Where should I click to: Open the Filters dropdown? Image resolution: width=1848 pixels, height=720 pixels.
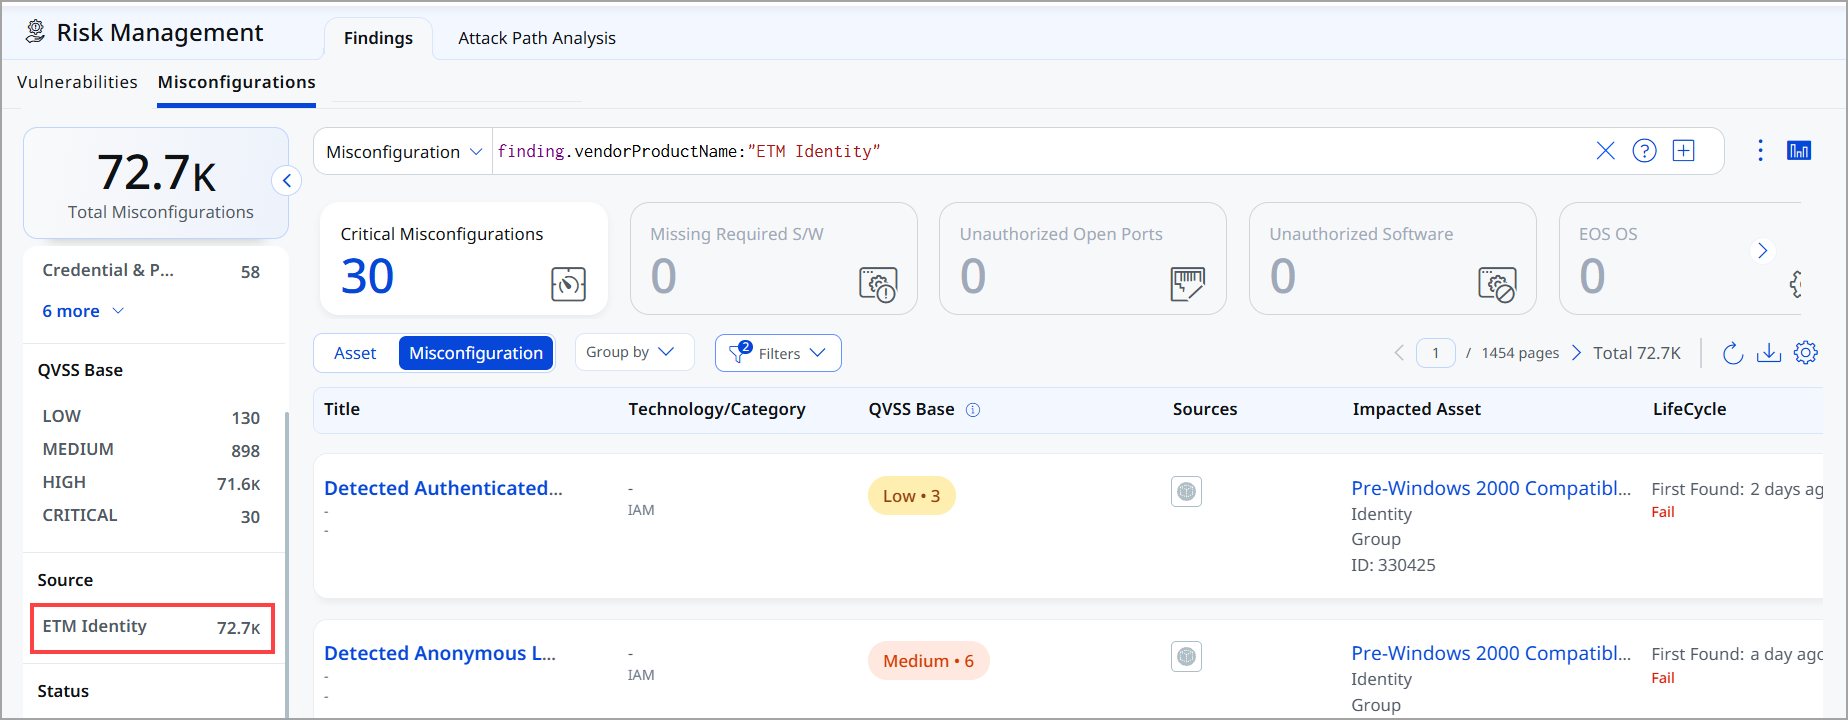778,353
